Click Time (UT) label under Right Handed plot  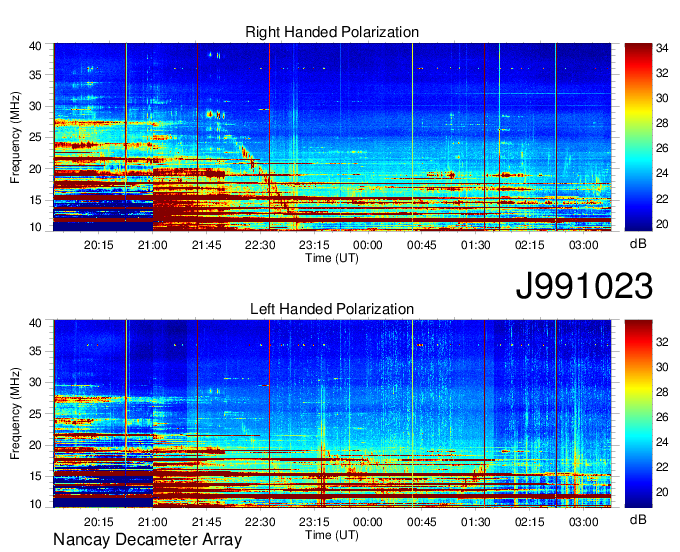(332, 258)
